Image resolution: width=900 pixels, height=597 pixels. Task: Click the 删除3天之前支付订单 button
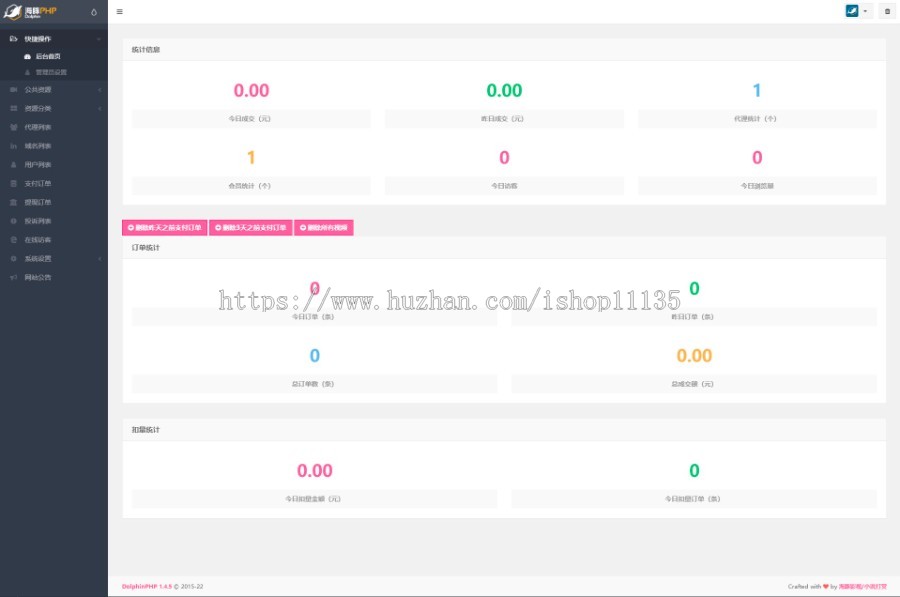click(x=251, y=228)
